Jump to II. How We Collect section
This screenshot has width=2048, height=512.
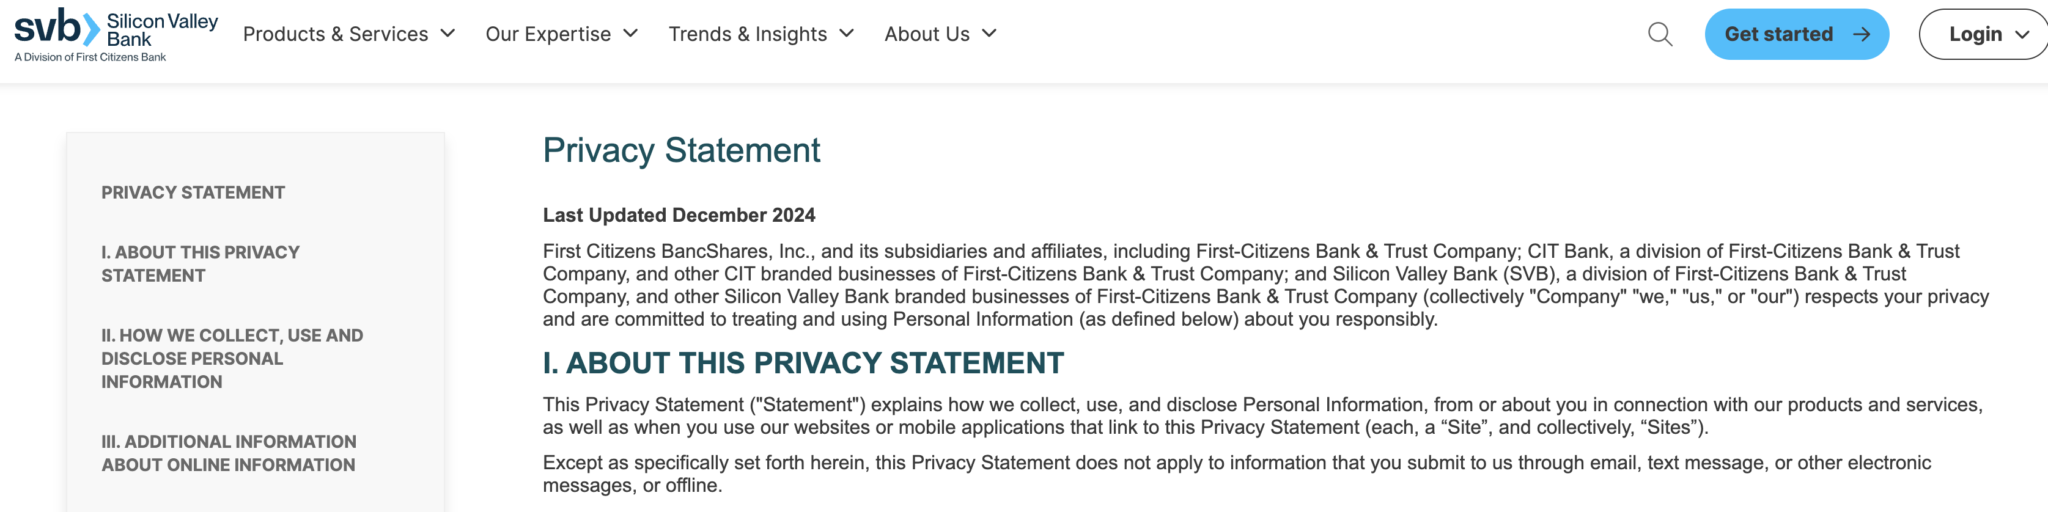[232, 358]
